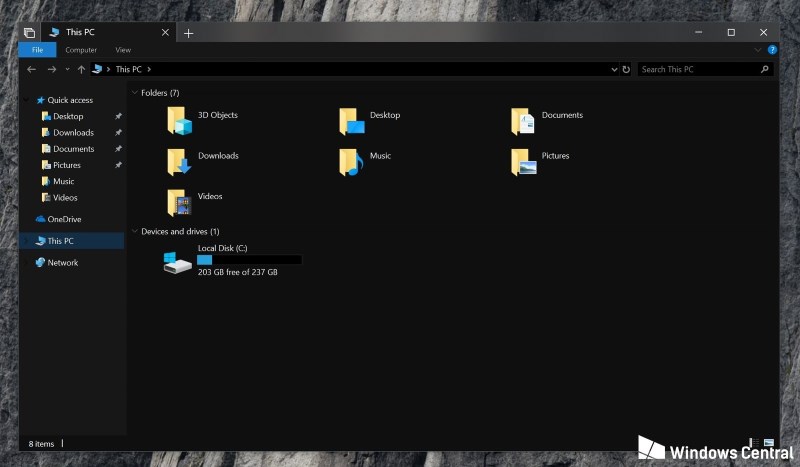Screen dimensions: 800x467
Task: Click the Search This PC field
Action: [698, 70]
